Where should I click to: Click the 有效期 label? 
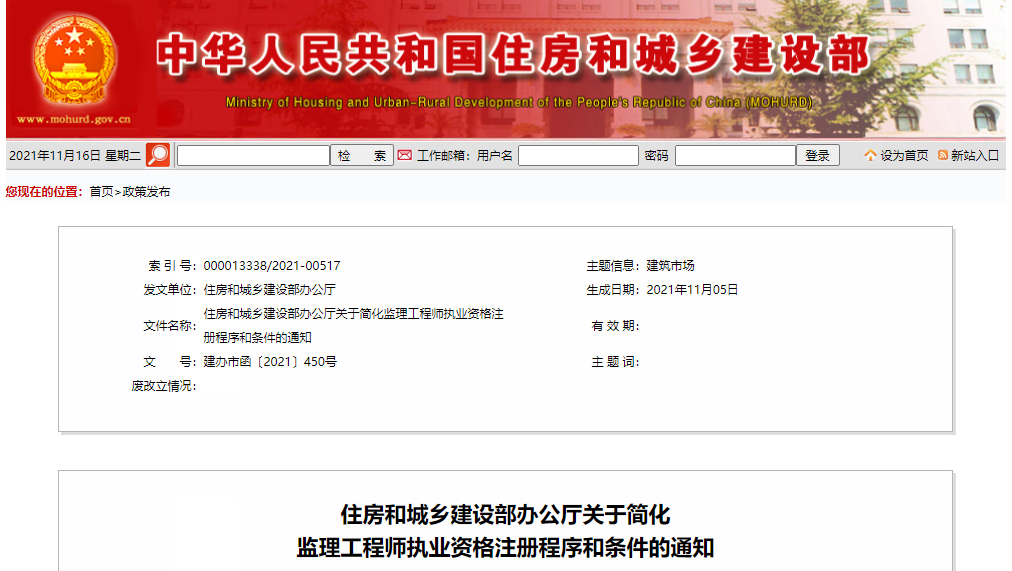click(x=615, y=326)
